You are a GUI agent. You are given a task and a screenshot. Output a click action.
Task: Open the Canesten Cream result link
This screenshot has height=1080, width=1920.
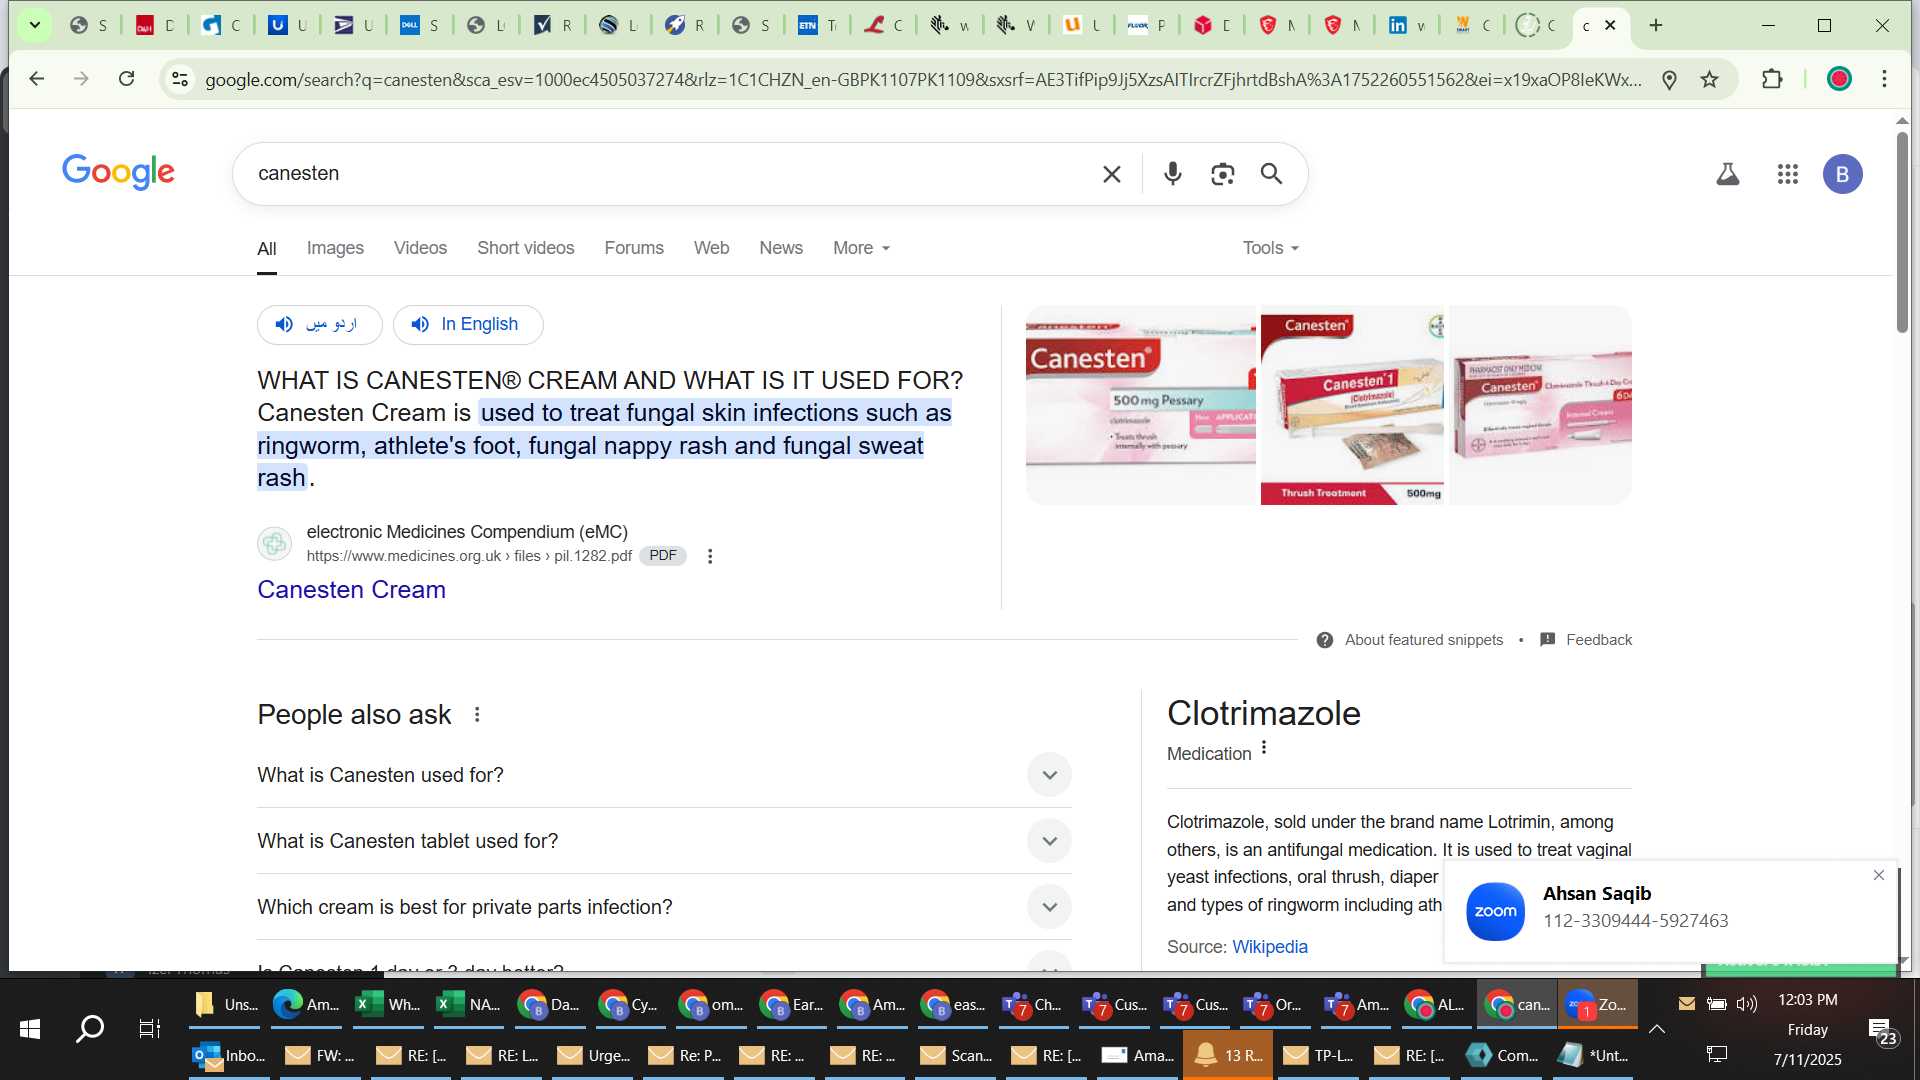coord(351,590)
